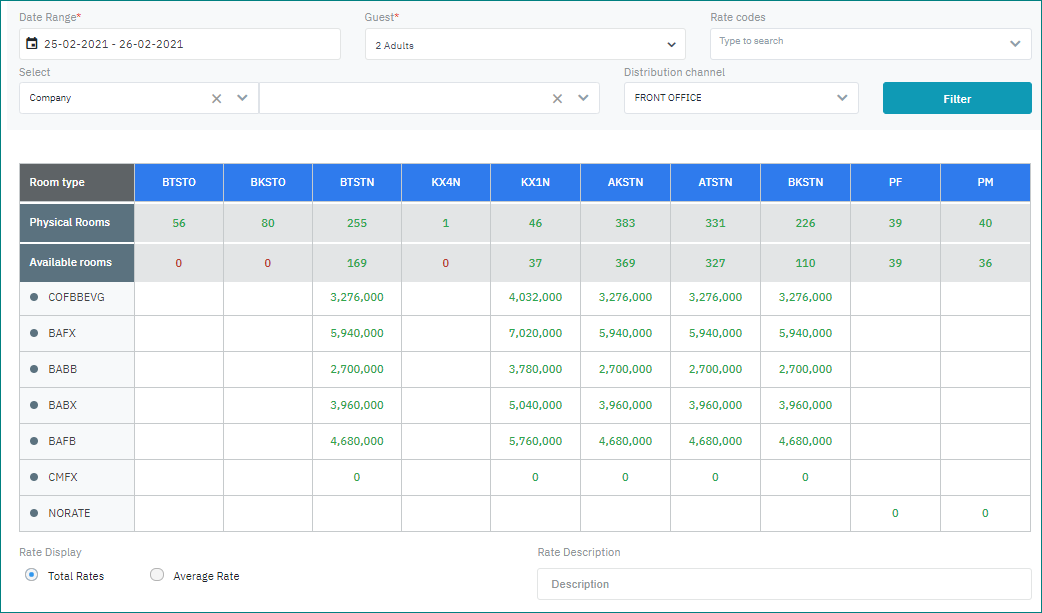
Task: Click the calendar icon in Date Range
Action: tap(32, 44)
